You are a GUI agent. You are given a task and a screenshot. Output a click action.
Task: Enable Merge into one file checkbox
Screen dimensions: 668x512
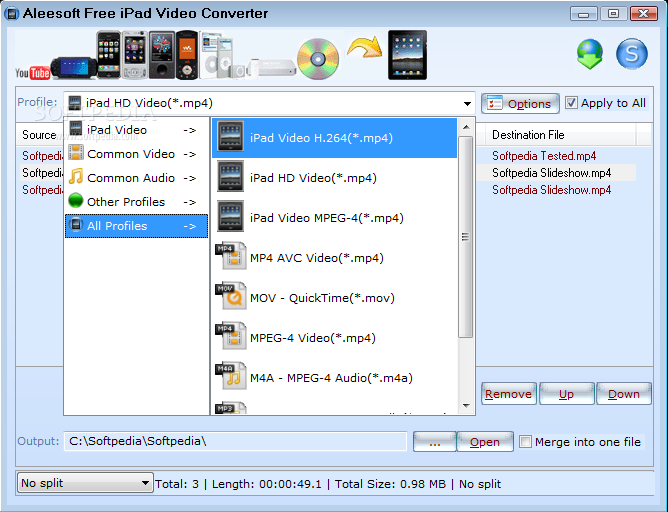point(525,441)
